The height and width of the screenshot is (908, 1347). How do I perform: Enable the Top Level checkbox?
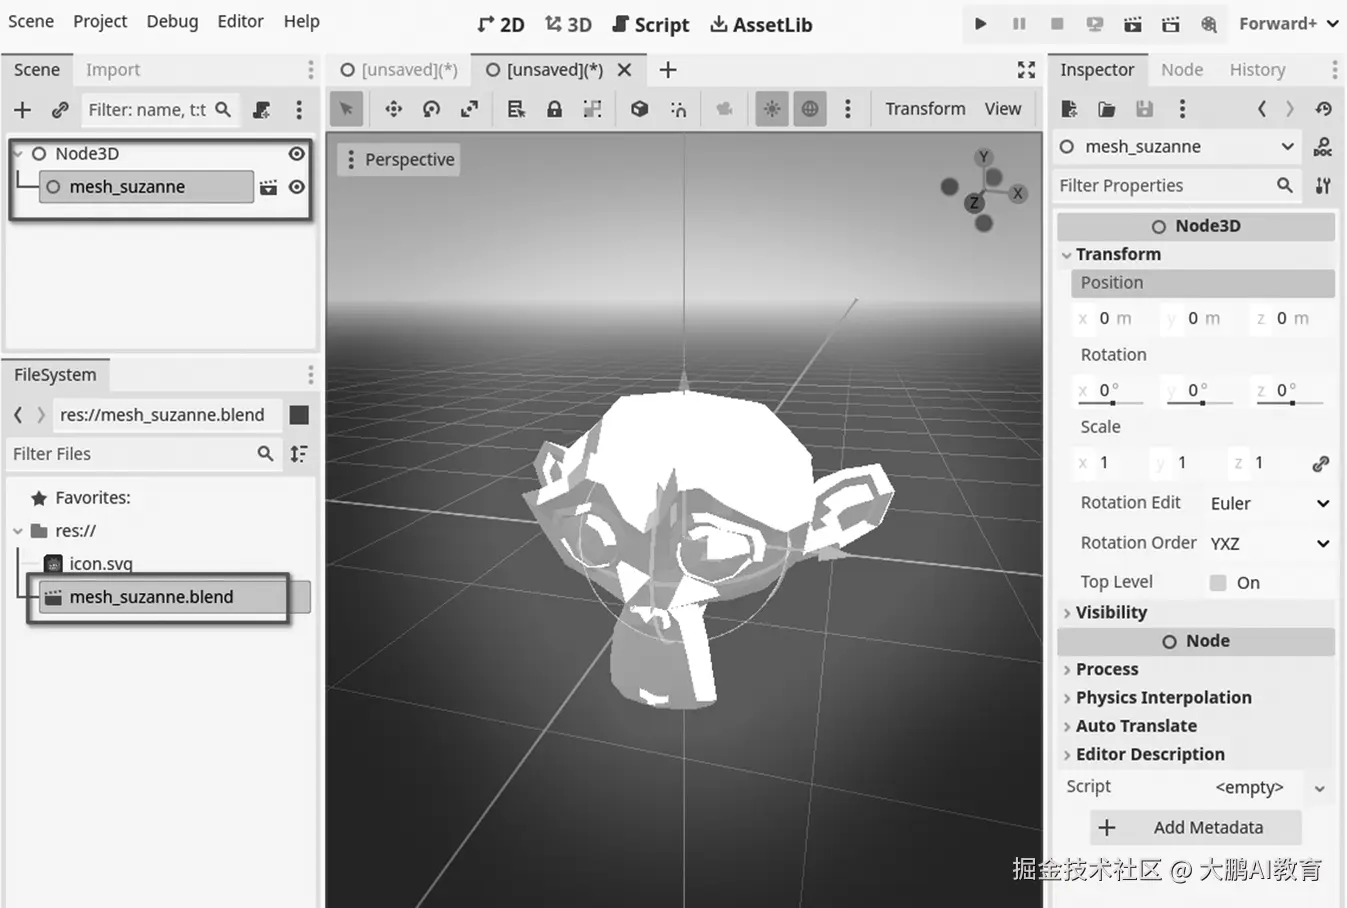[x=1218, y=583]
